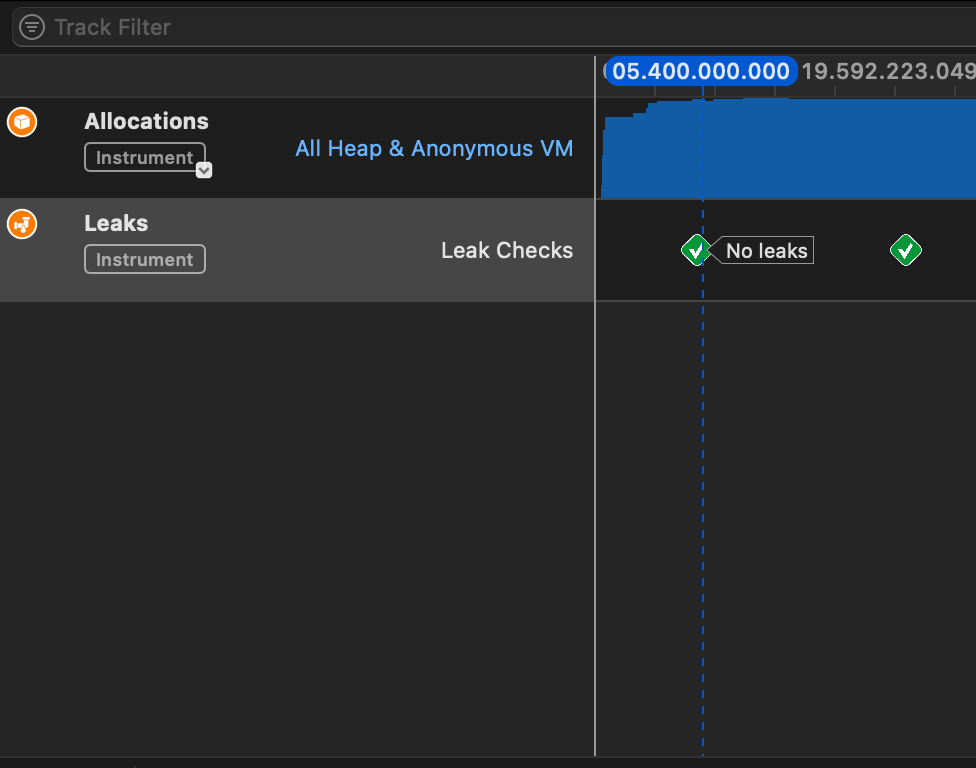
Task: Select the Allocations track title
Action: click(x=146, y=121)
